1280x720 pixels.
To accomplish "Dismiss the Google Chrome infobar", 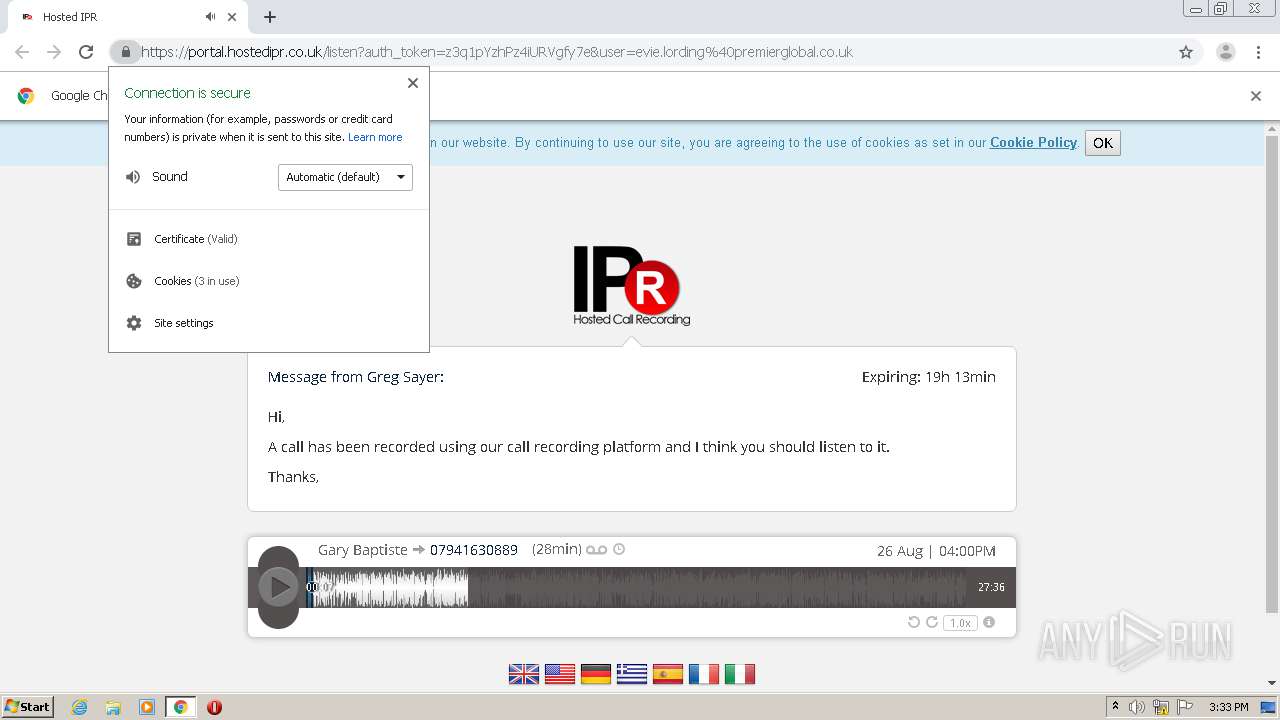I will pos(1256,96).
